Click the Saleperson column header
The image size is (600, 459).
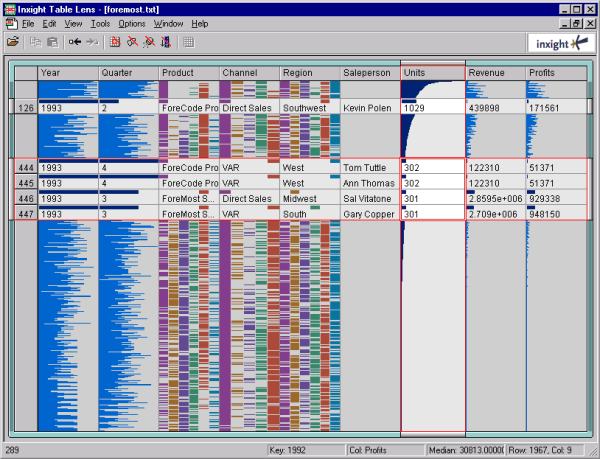coord(370,73)
